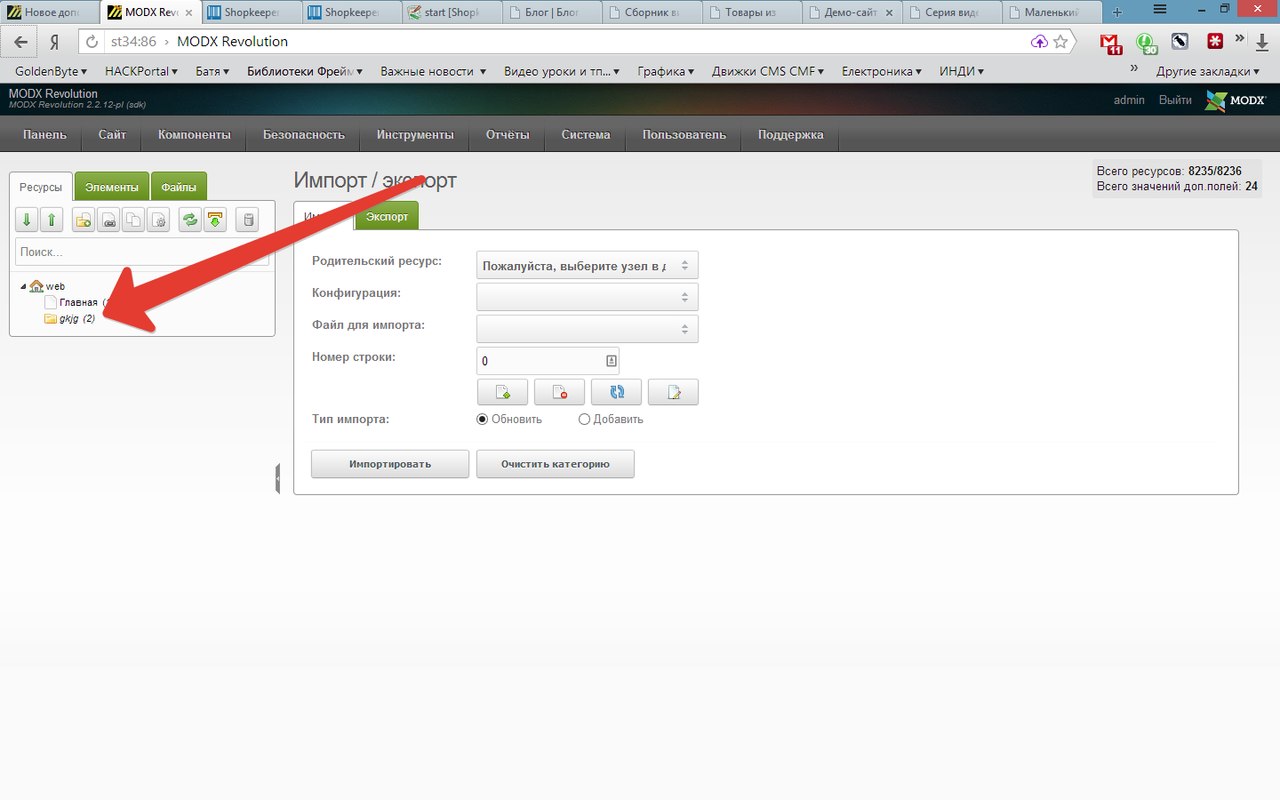Click Номер строки number field

point(548,361)
